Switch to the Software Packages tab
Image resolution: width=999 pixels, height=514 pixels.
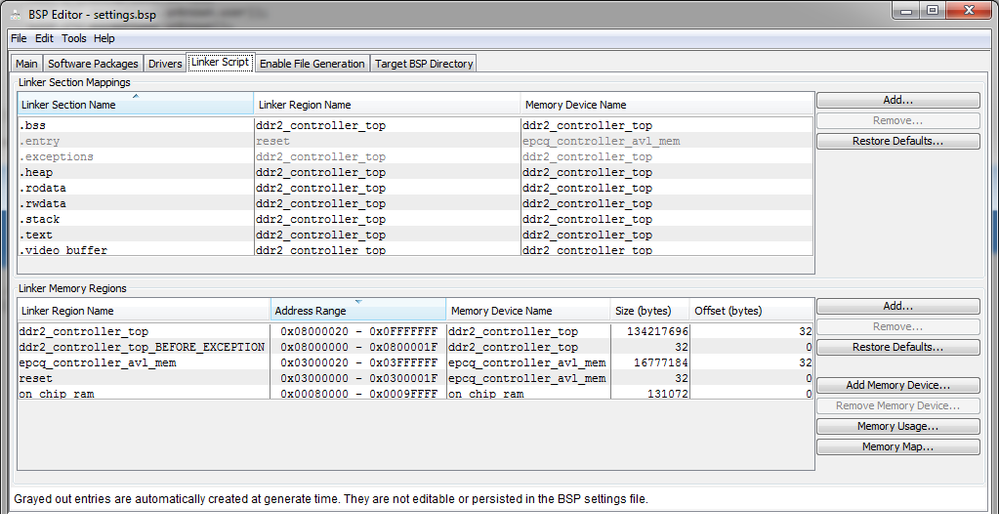point(93,63)
